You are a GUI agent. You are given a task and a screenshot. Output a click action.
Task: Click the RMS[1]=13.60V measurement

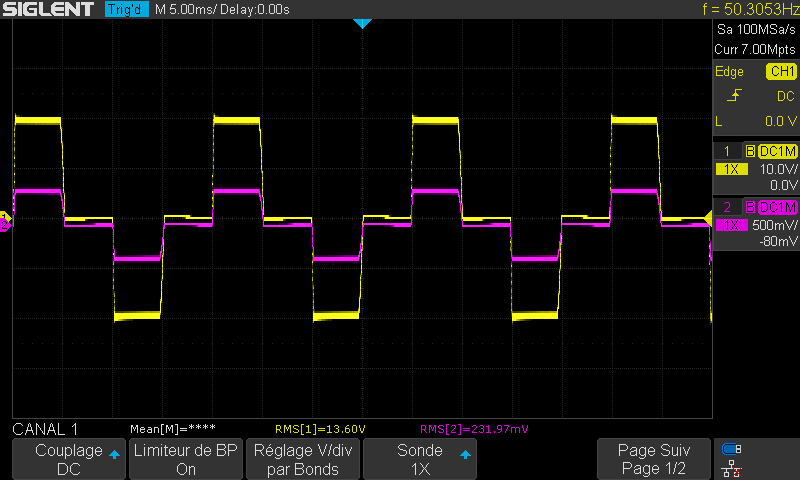point(320,429)
